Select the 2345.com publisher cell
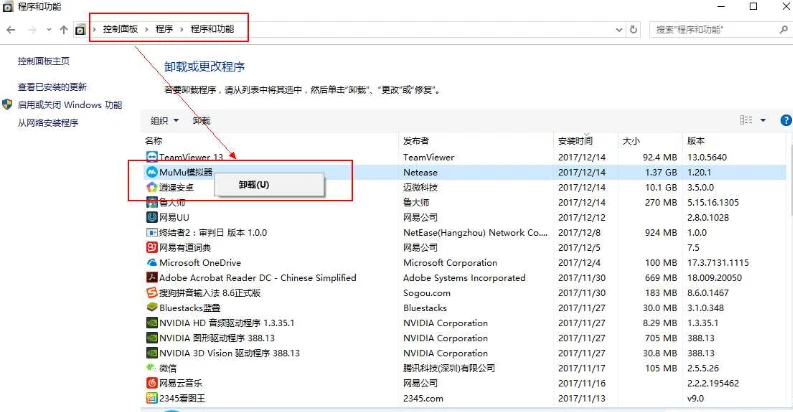Screen dimensions: 793x412 (x=423, y=398)
